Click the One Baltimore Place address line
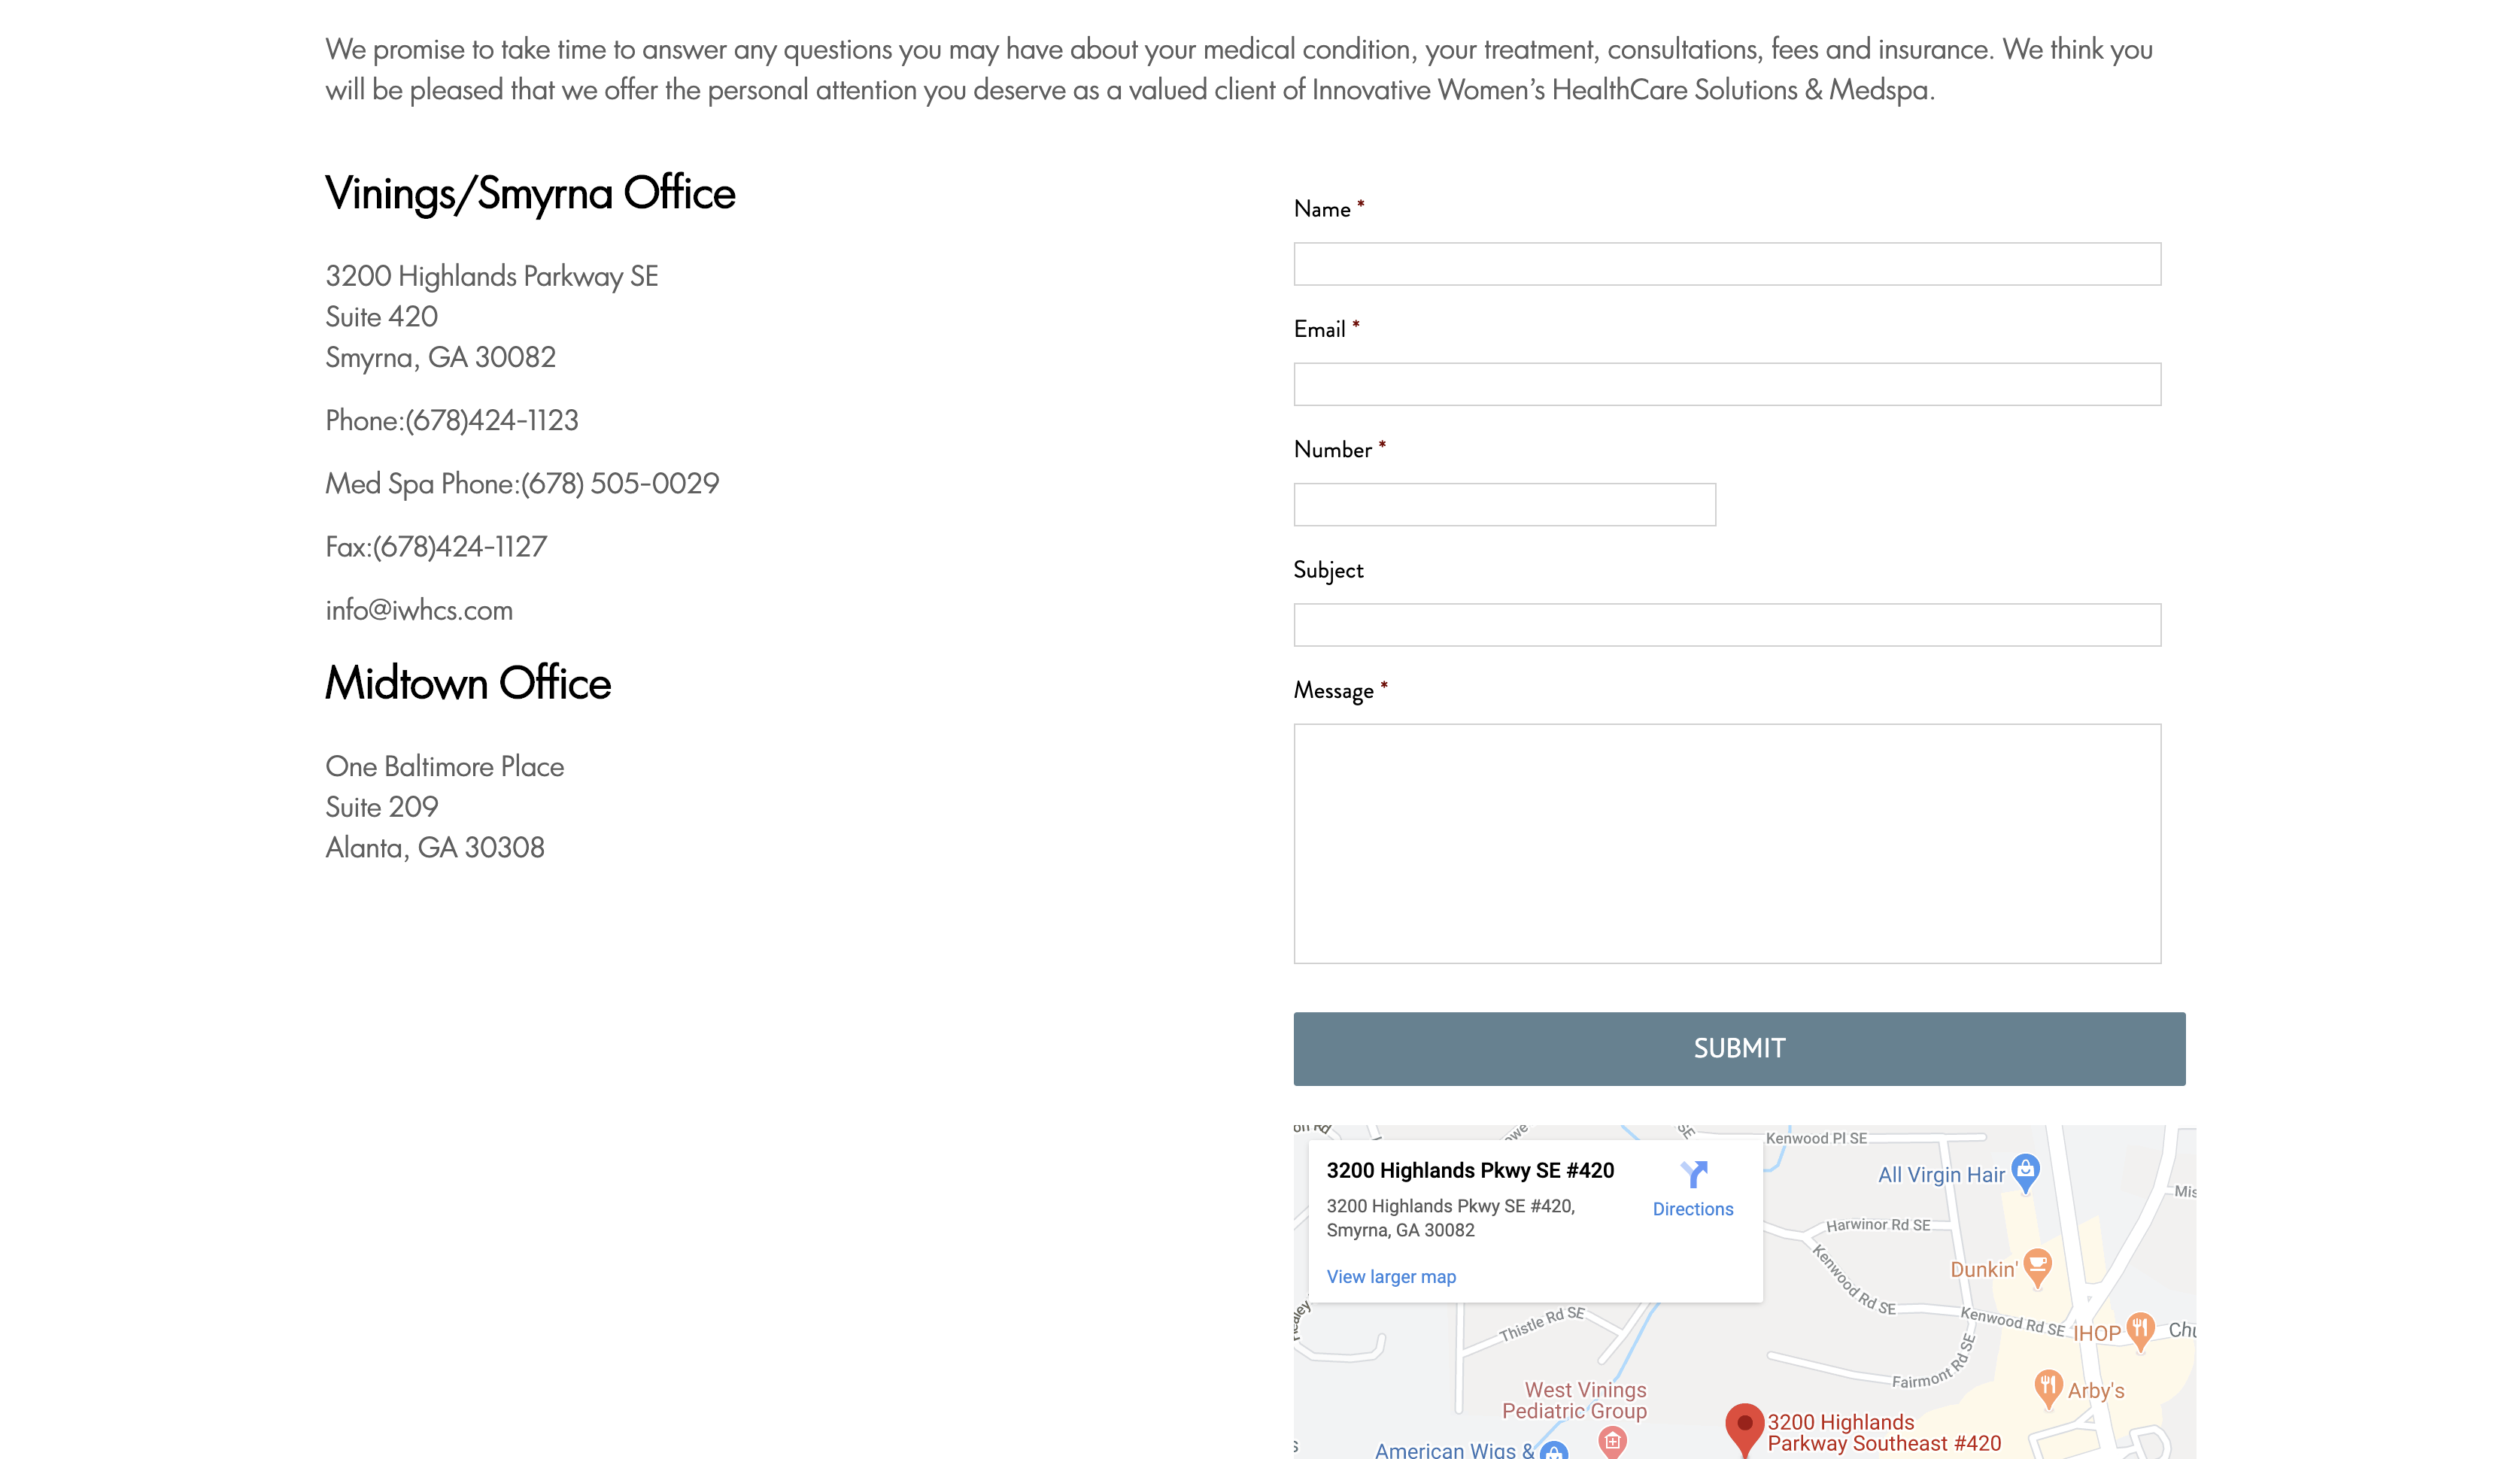This screenshot has width=2520, height=1459. pos(445,767)
